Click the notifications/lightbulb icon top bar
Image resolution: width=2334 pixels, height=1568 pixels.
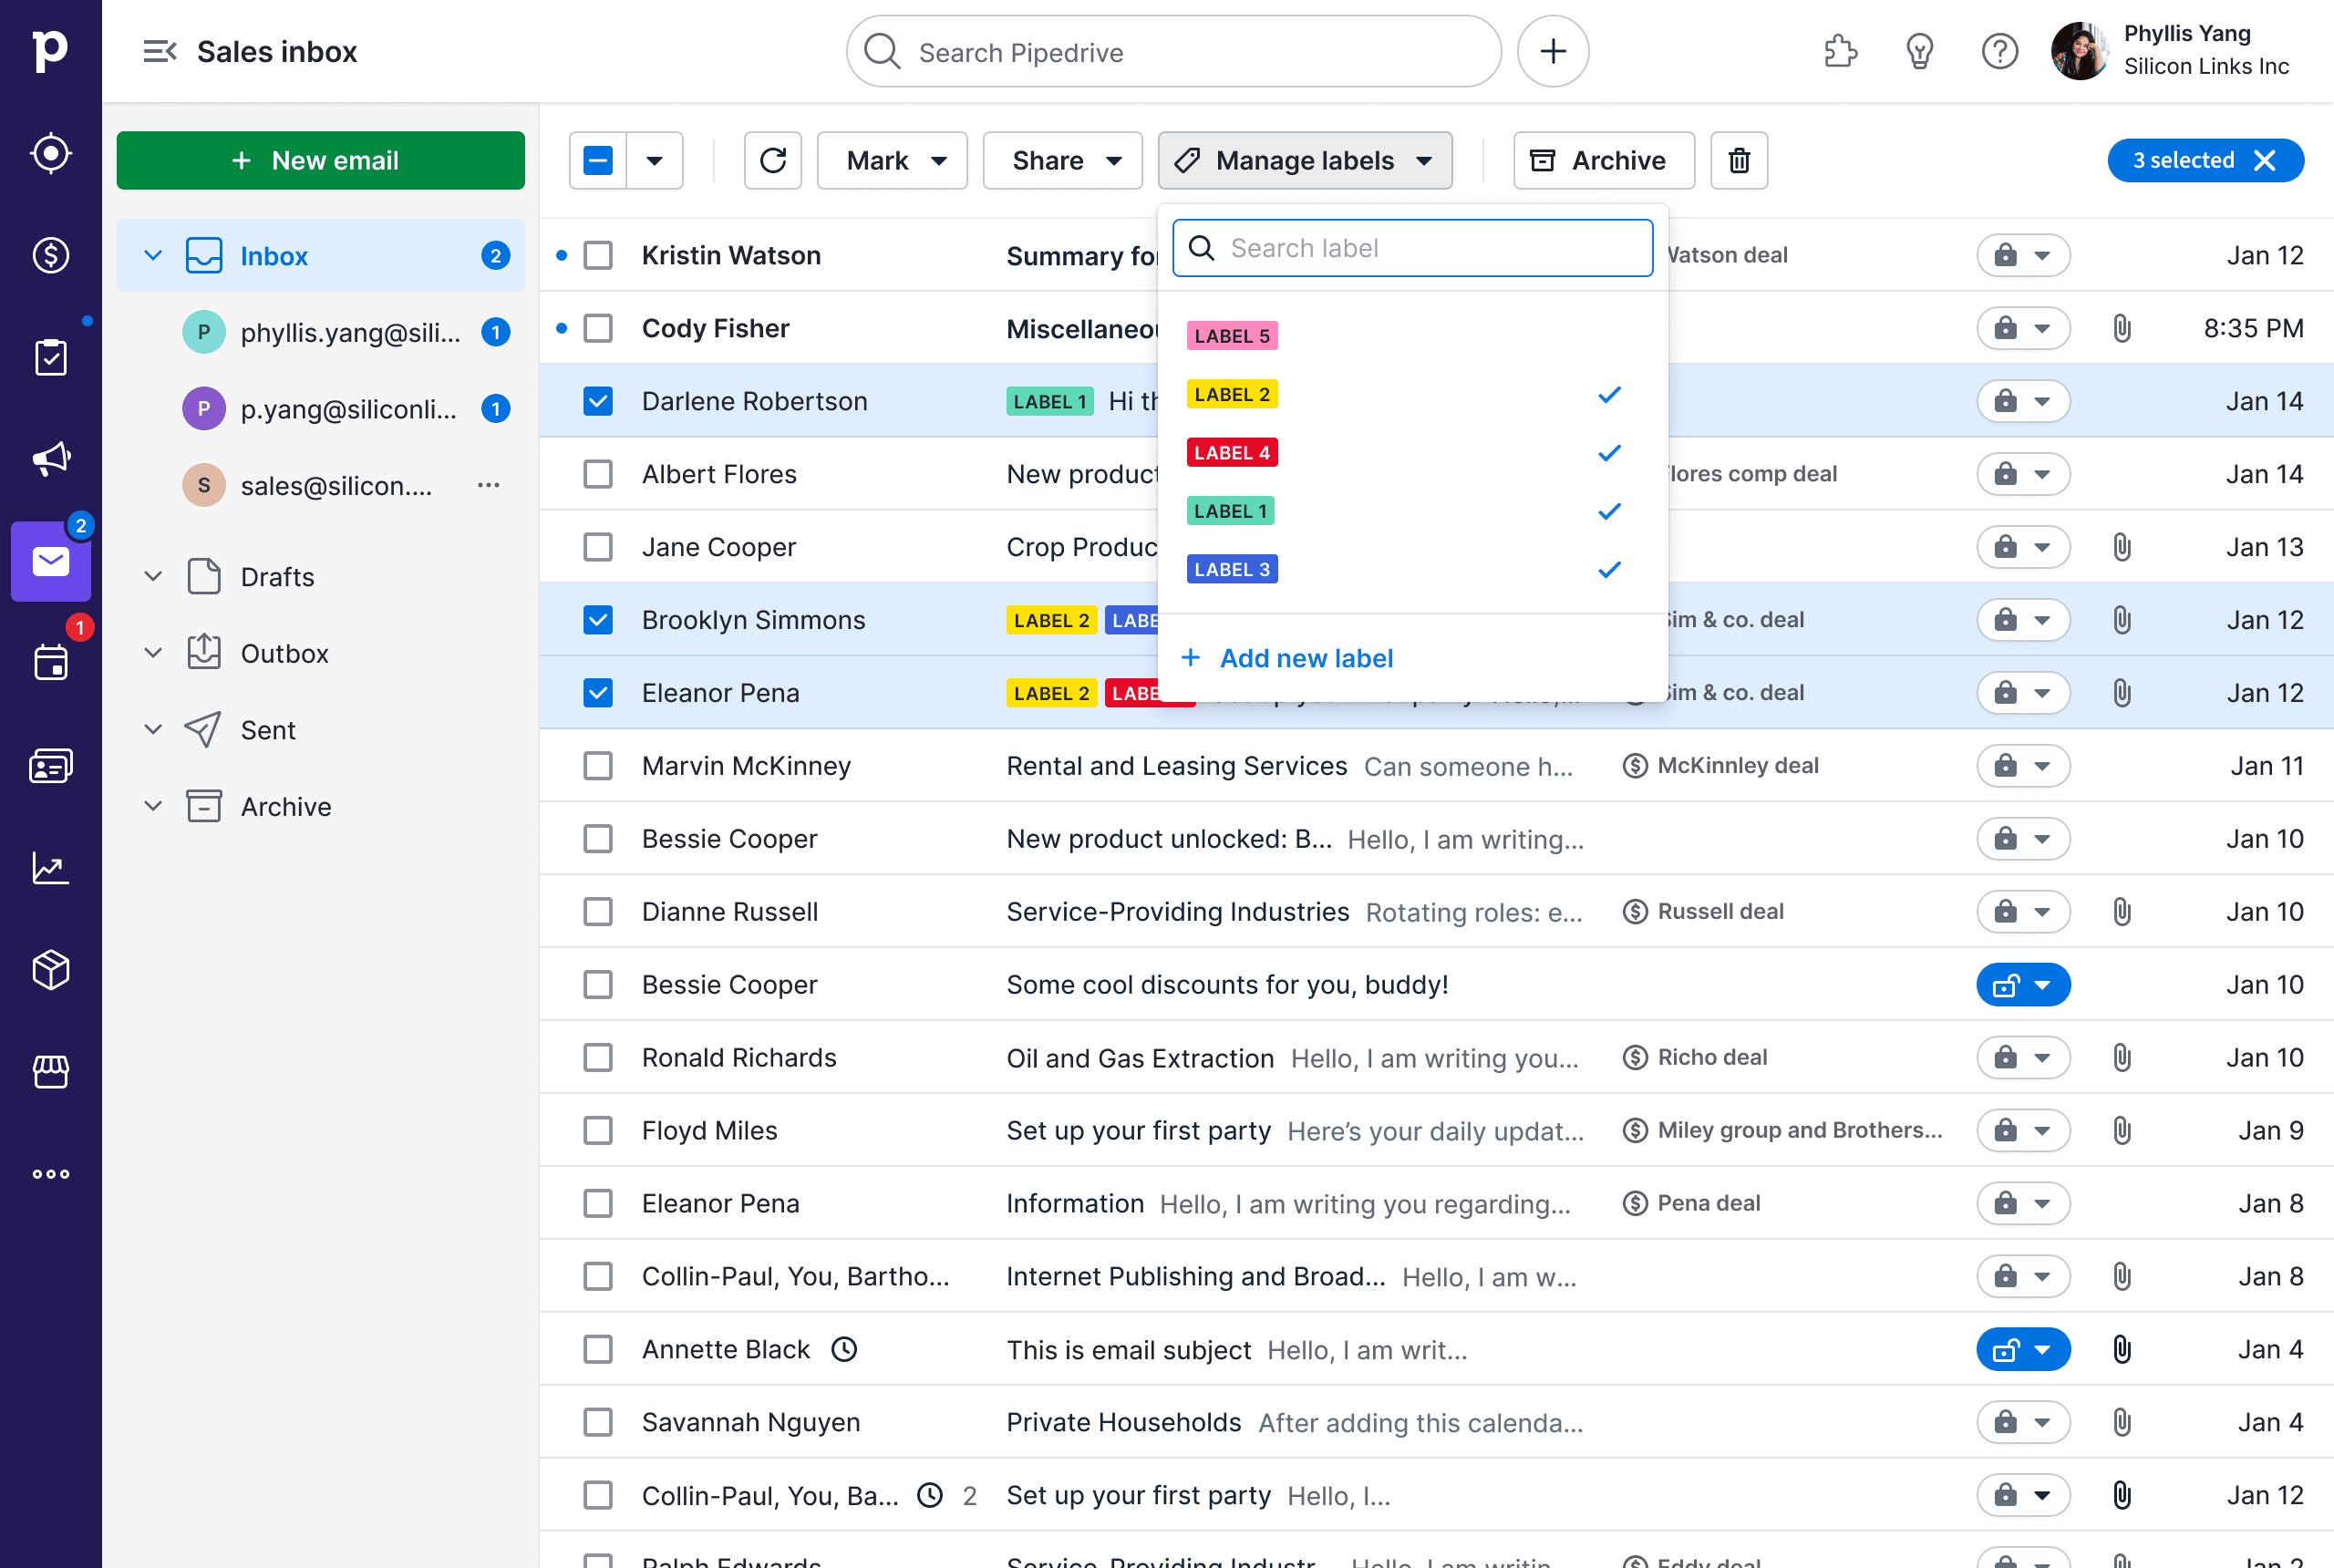[1919, 51]
